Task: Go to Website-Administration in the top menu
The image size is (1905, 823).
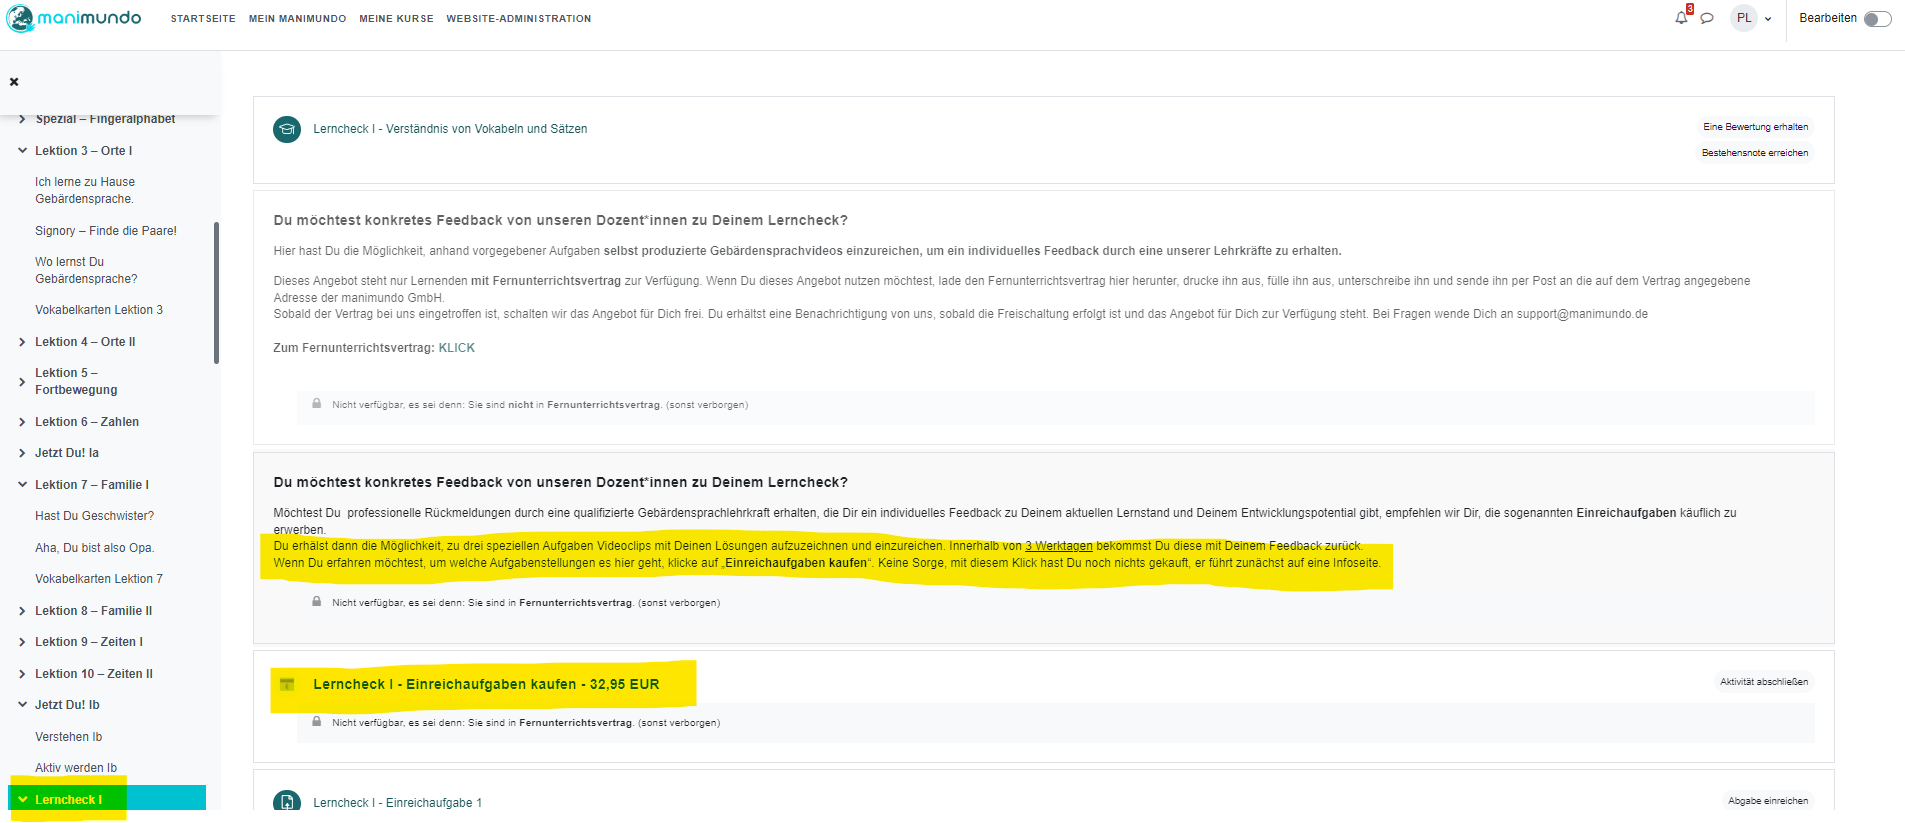Action: 518,19
